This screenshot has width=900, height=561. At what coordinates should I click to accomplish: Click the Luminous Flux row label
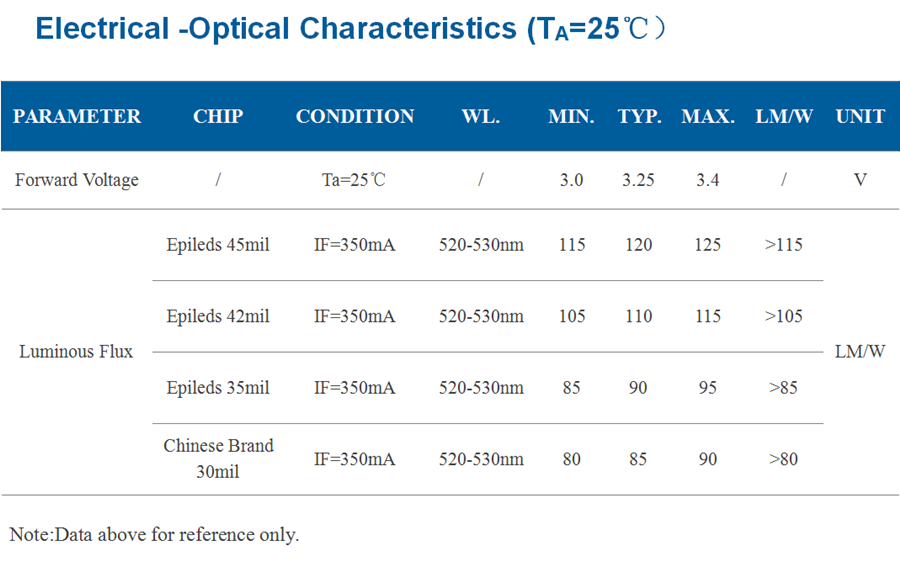tap(76, 351)
